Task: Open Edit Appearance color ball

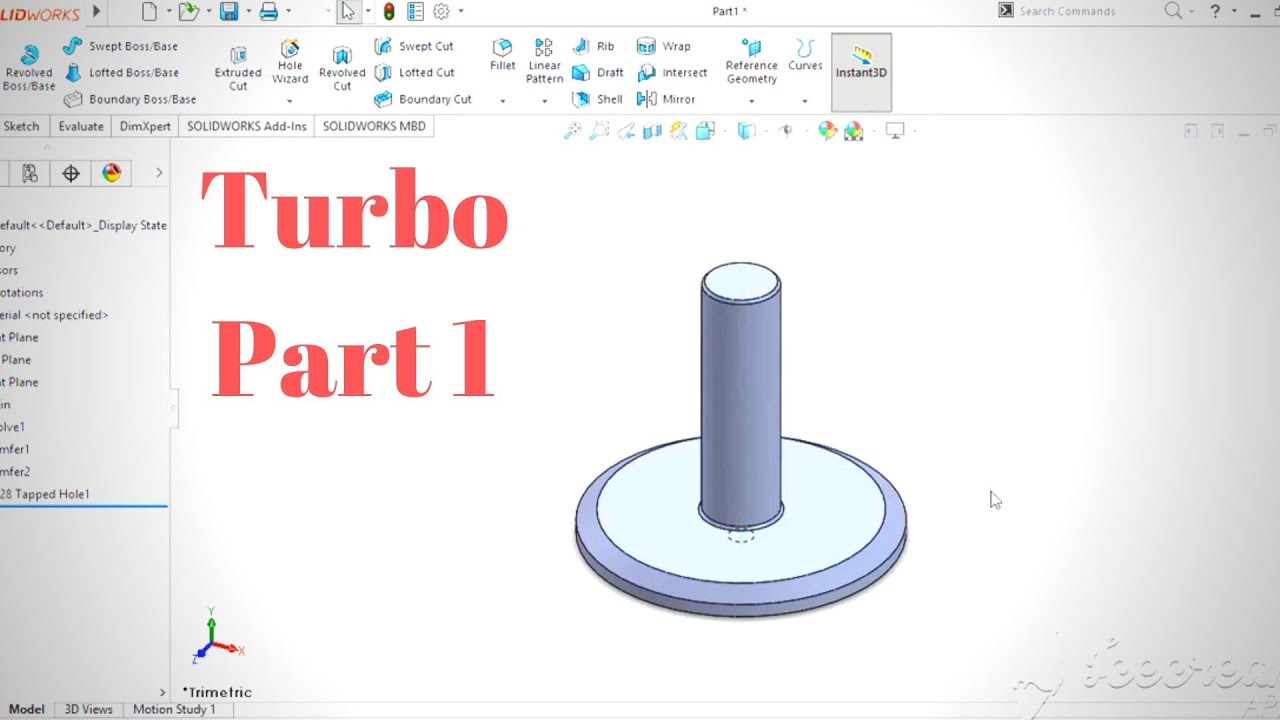Action: (x=827, y=131)
